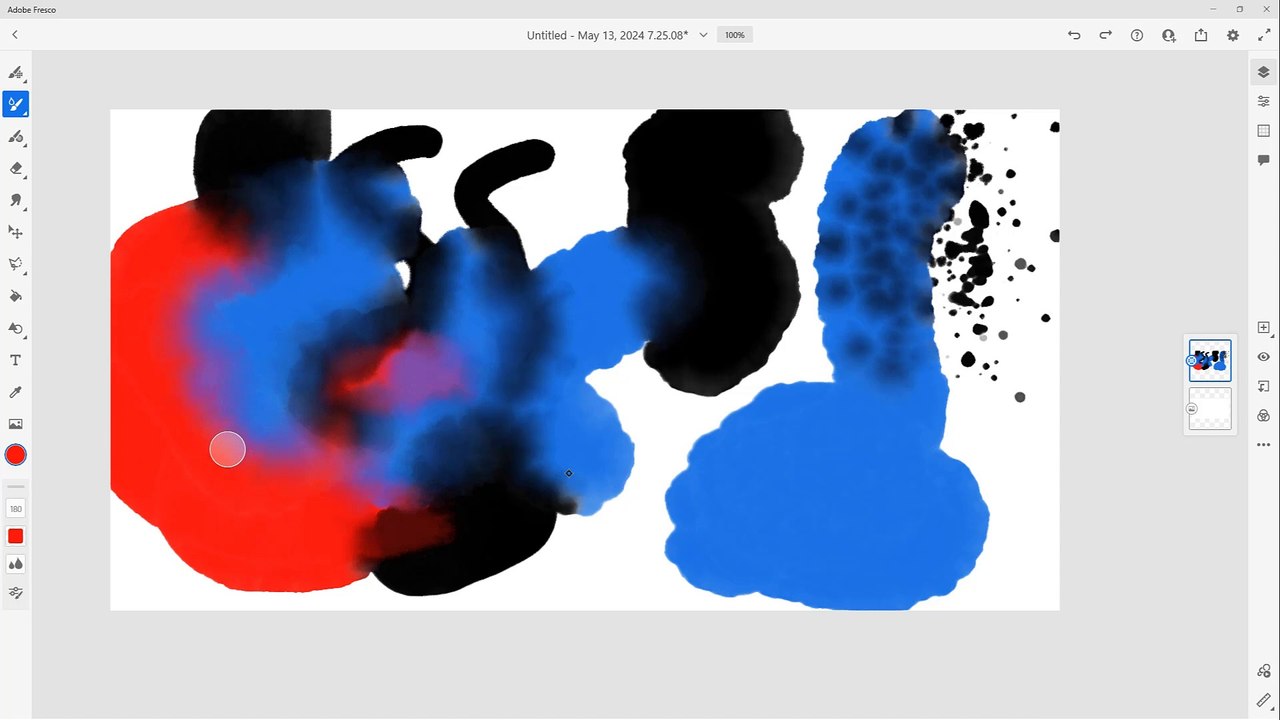Open the clipping mask layer option

click(x=1264, y=415)
